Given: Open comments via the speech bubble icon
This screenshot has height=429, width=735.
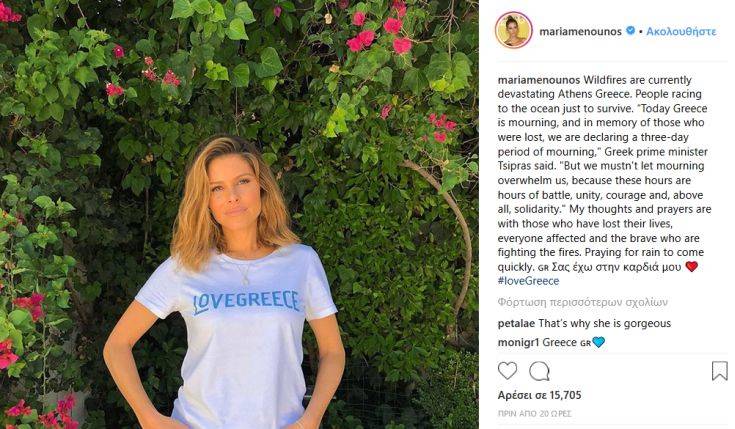Looking at the screenshot, I should (539, 371).
